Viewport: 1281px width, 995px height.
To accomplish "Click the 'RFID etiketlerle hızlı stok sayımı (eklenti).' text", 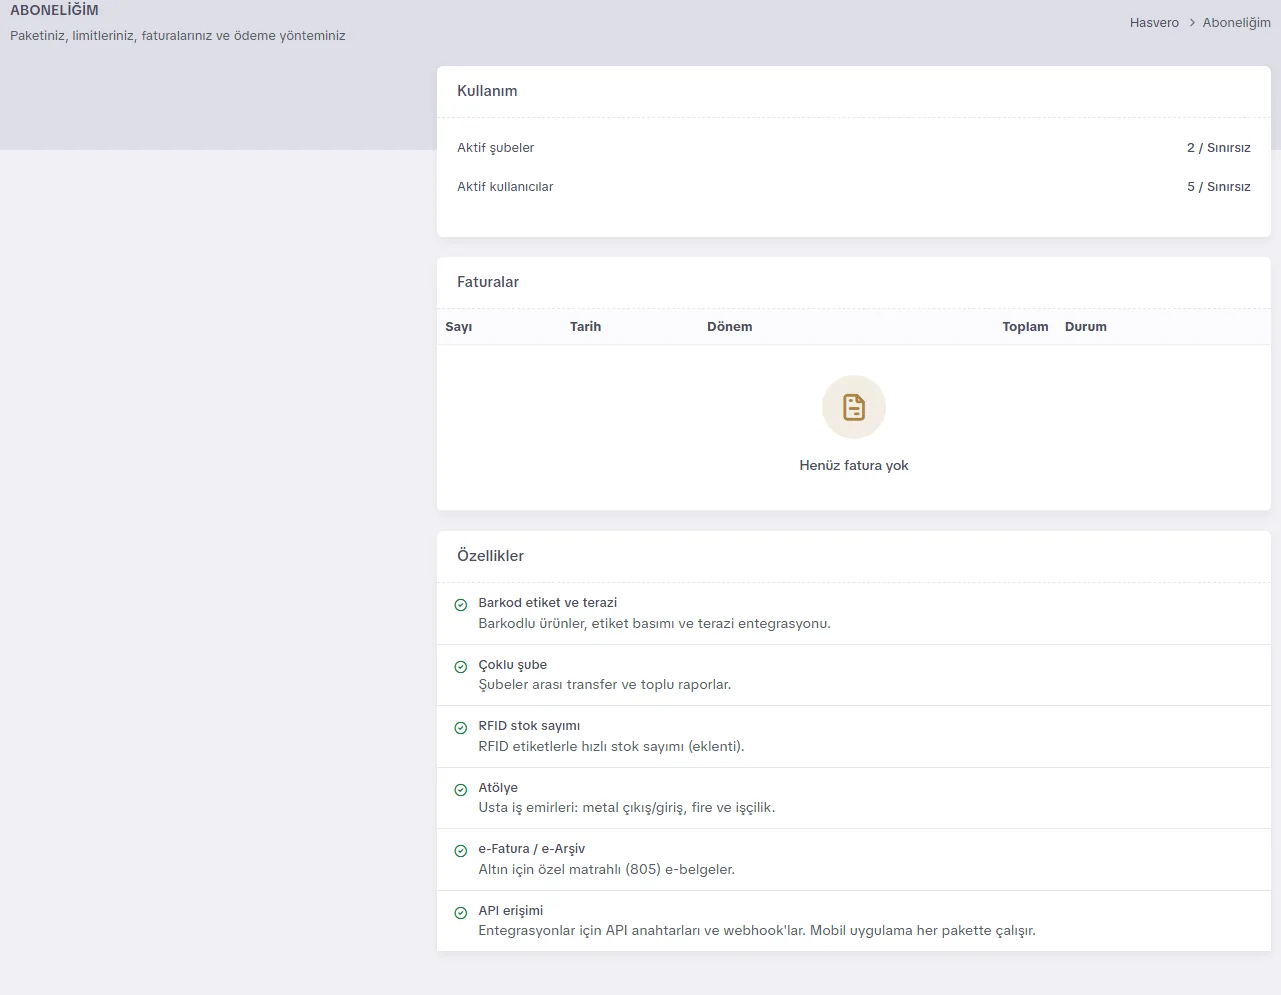I will click(x=612, y=747).
